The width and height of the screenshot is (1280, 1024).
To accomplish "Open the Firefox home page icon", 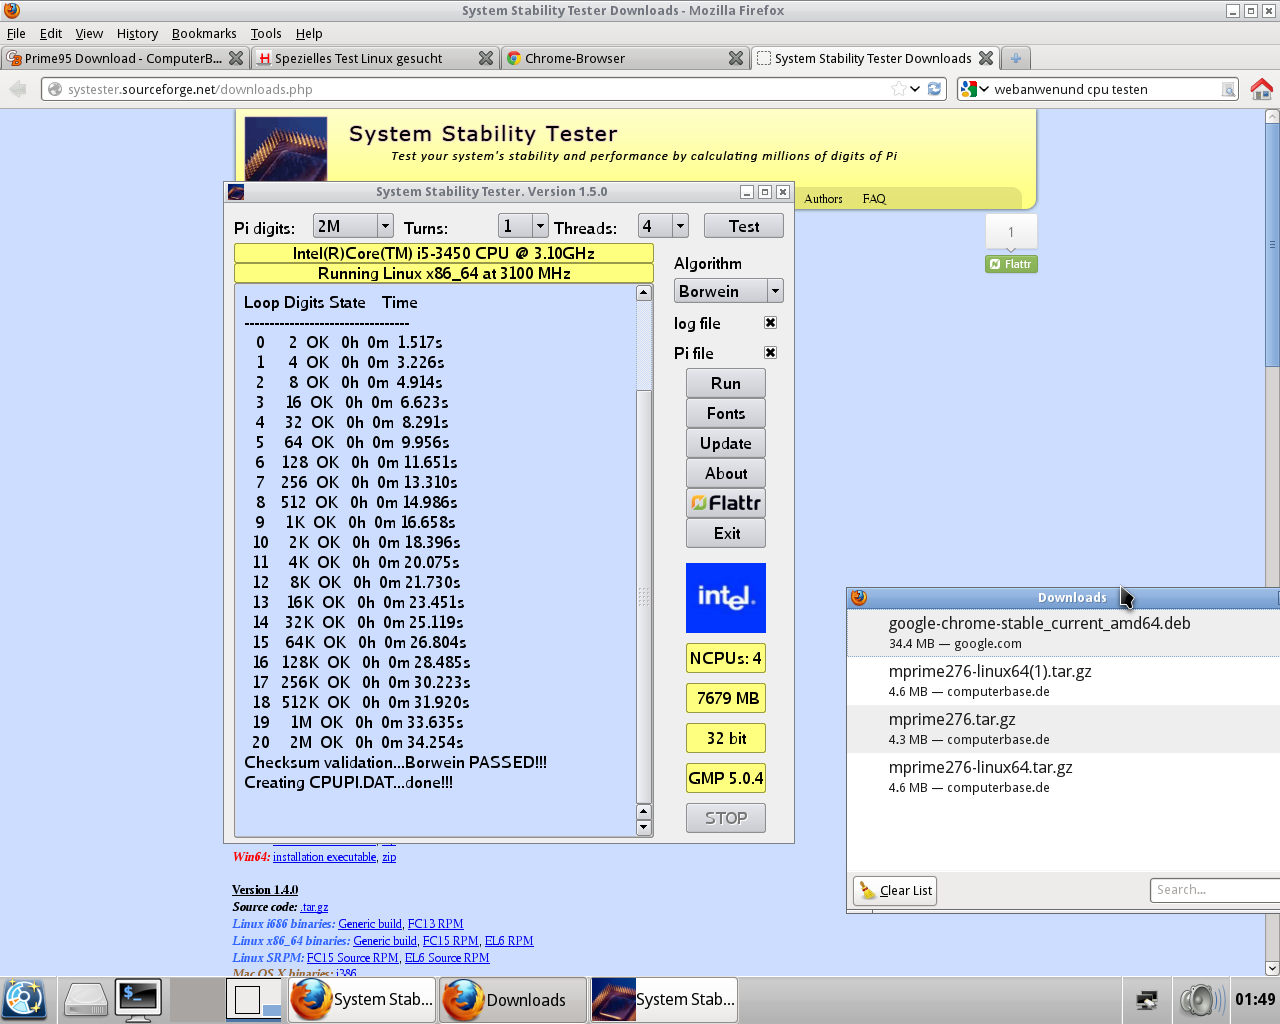I will (1262, 89).
